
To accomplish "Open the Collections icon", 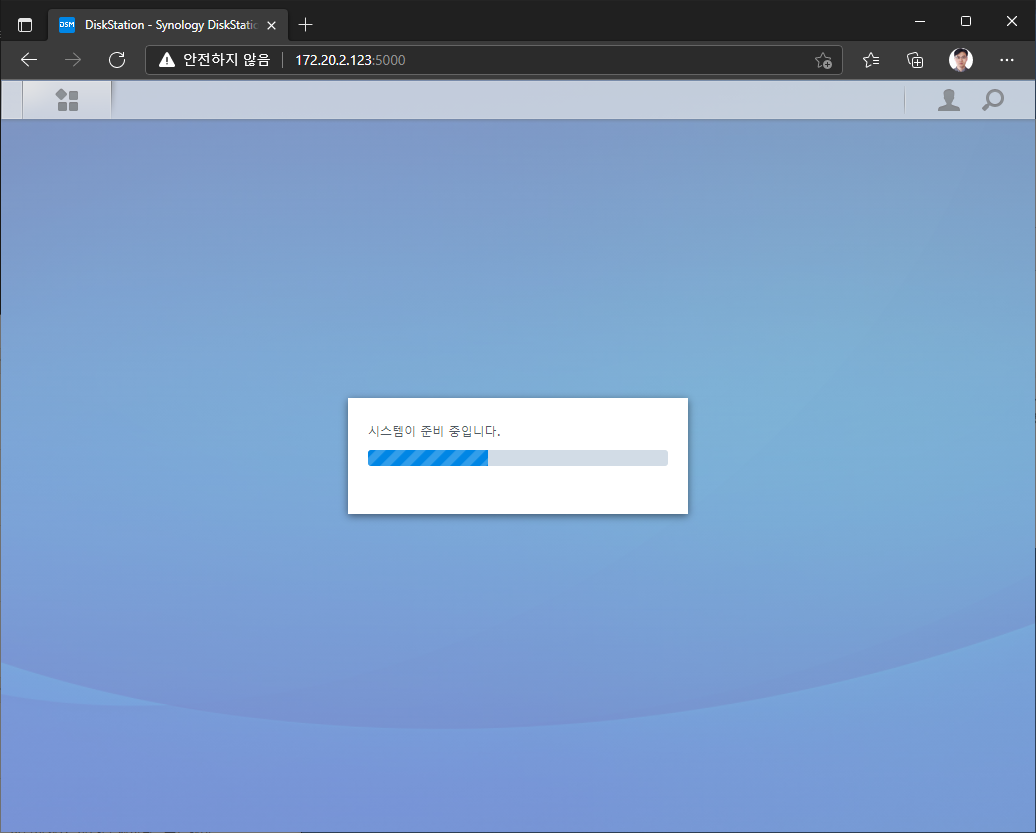I will tap(915, 60).
